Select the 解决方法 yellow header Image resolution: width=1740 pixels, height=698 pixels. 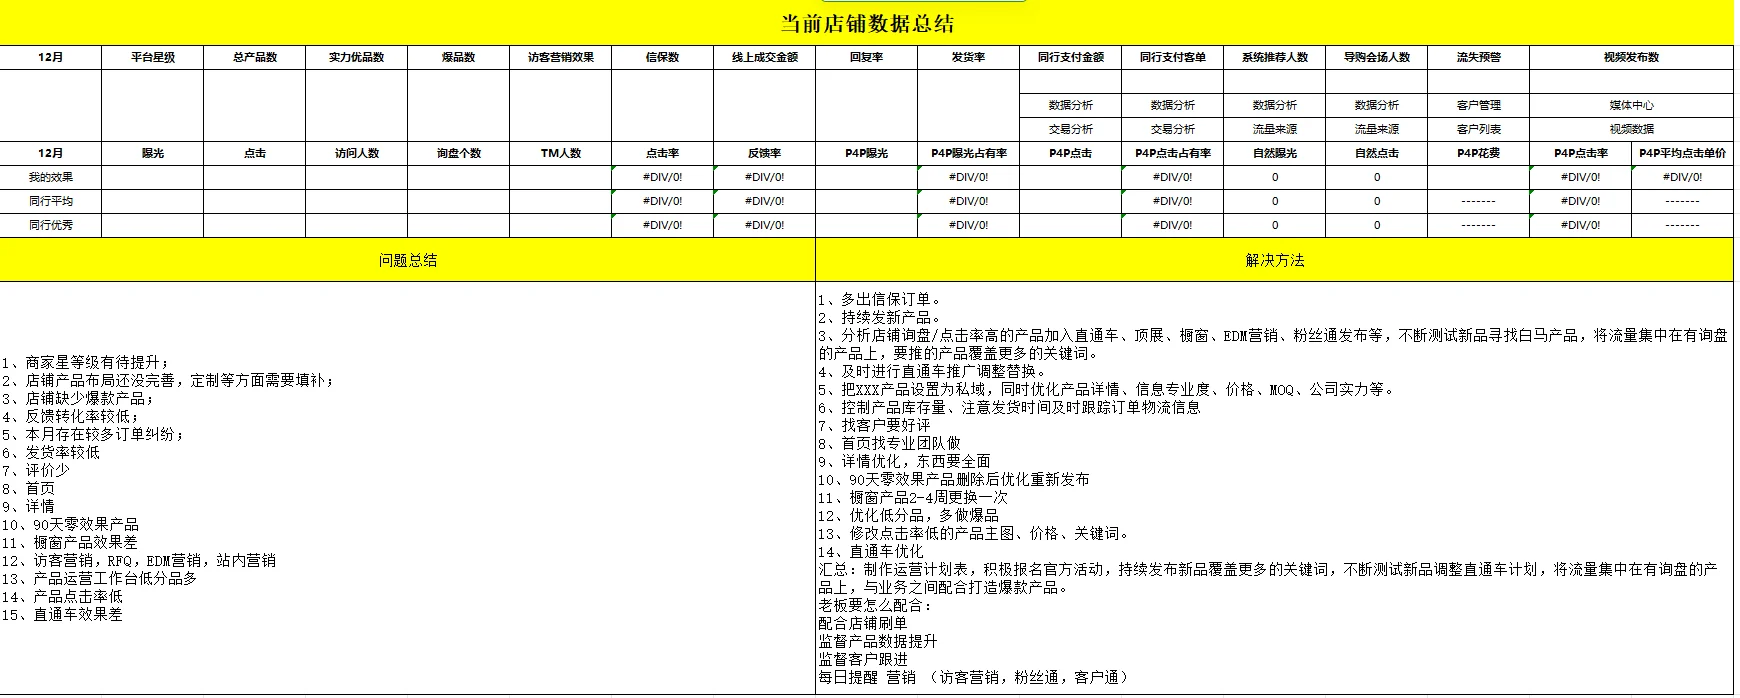(1275, 260)
